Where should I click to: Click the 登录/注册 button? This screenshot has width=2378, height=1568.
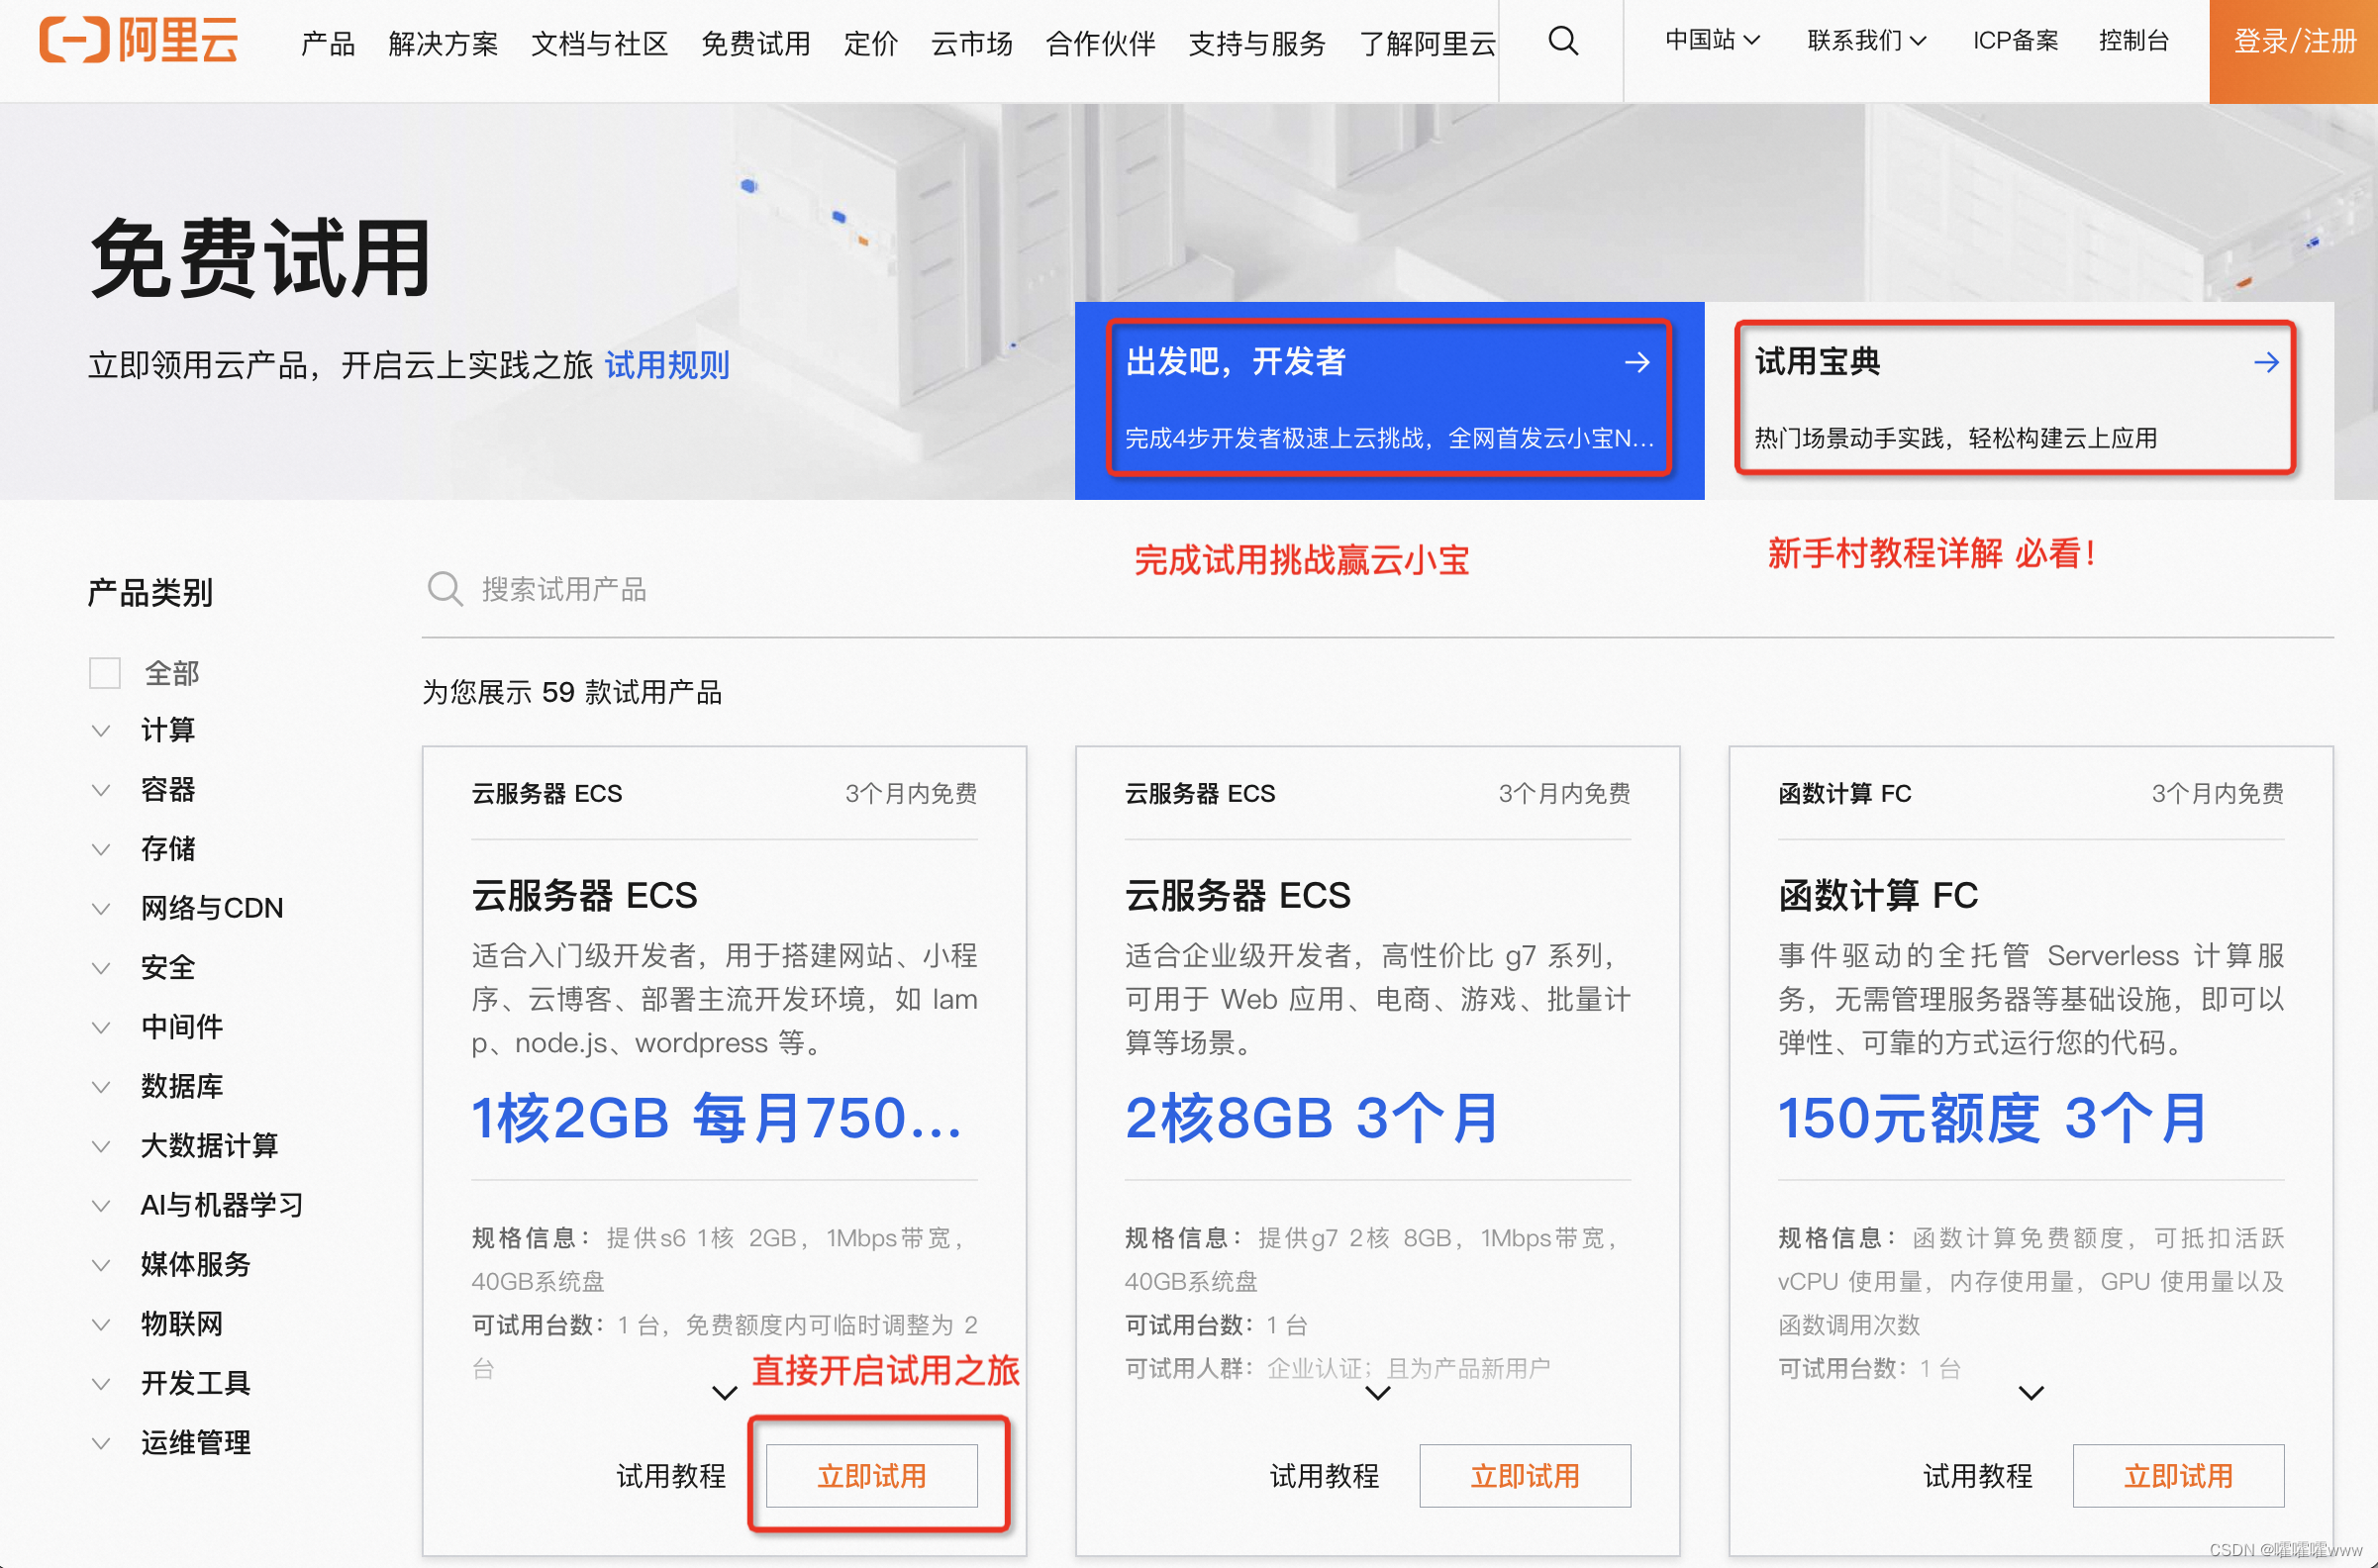[2294, 42]
